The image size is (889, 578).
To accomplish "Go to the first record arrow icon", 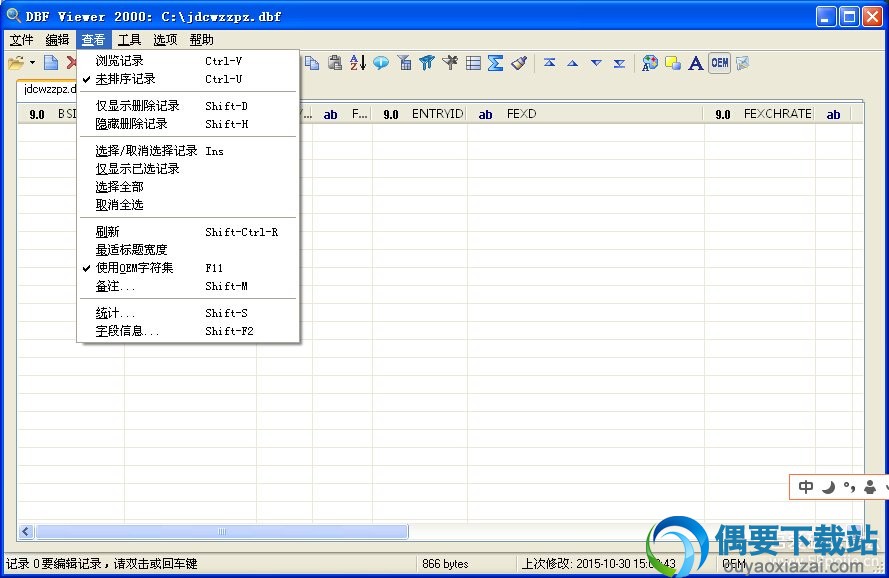I will (549, 62).
